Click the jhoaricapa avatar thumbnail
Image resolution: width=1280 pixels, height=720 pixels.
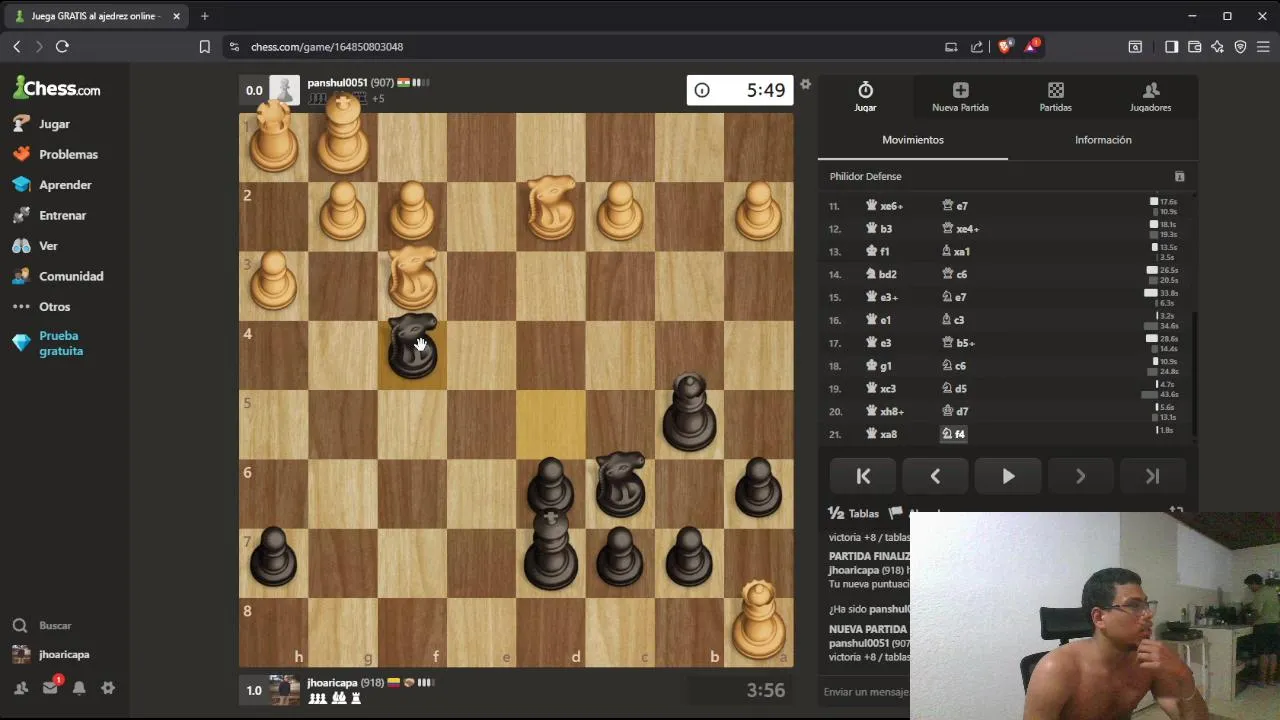click(284, 690)
